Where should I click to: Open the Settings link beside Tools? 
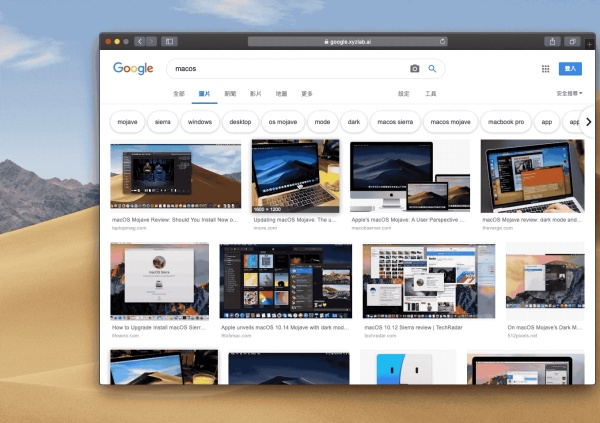[403, 93]
